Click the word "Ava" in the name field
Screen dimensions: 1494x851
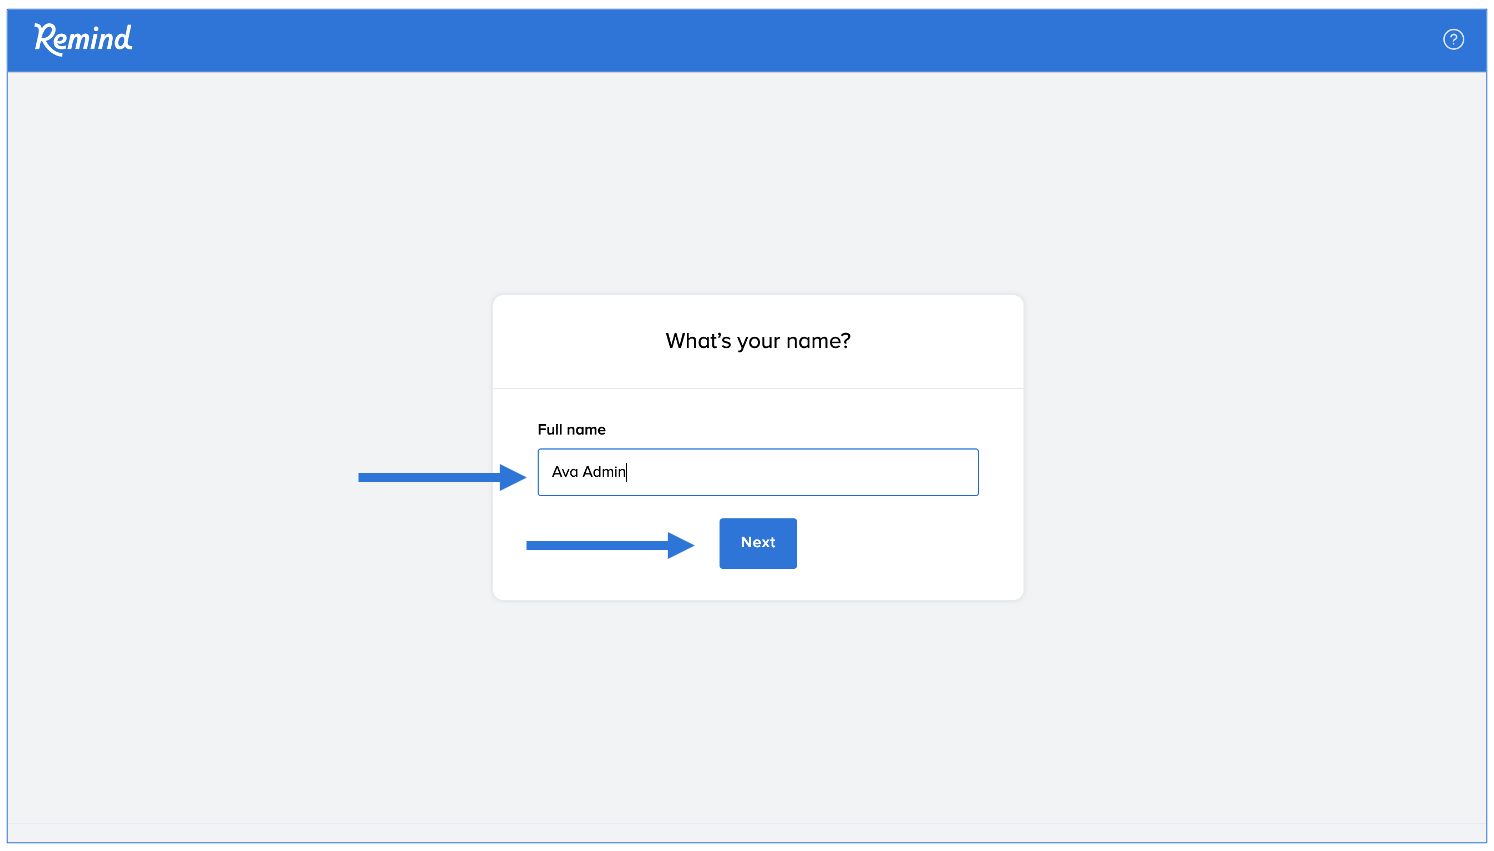pyautogui.click(x=565, y=472)
